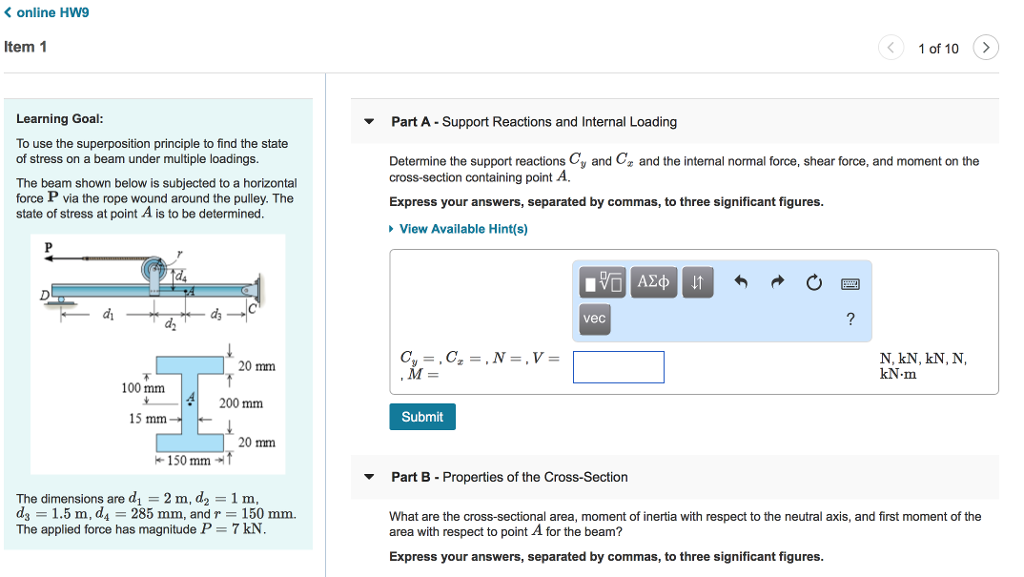Click the answer input field

coord(618,367)
